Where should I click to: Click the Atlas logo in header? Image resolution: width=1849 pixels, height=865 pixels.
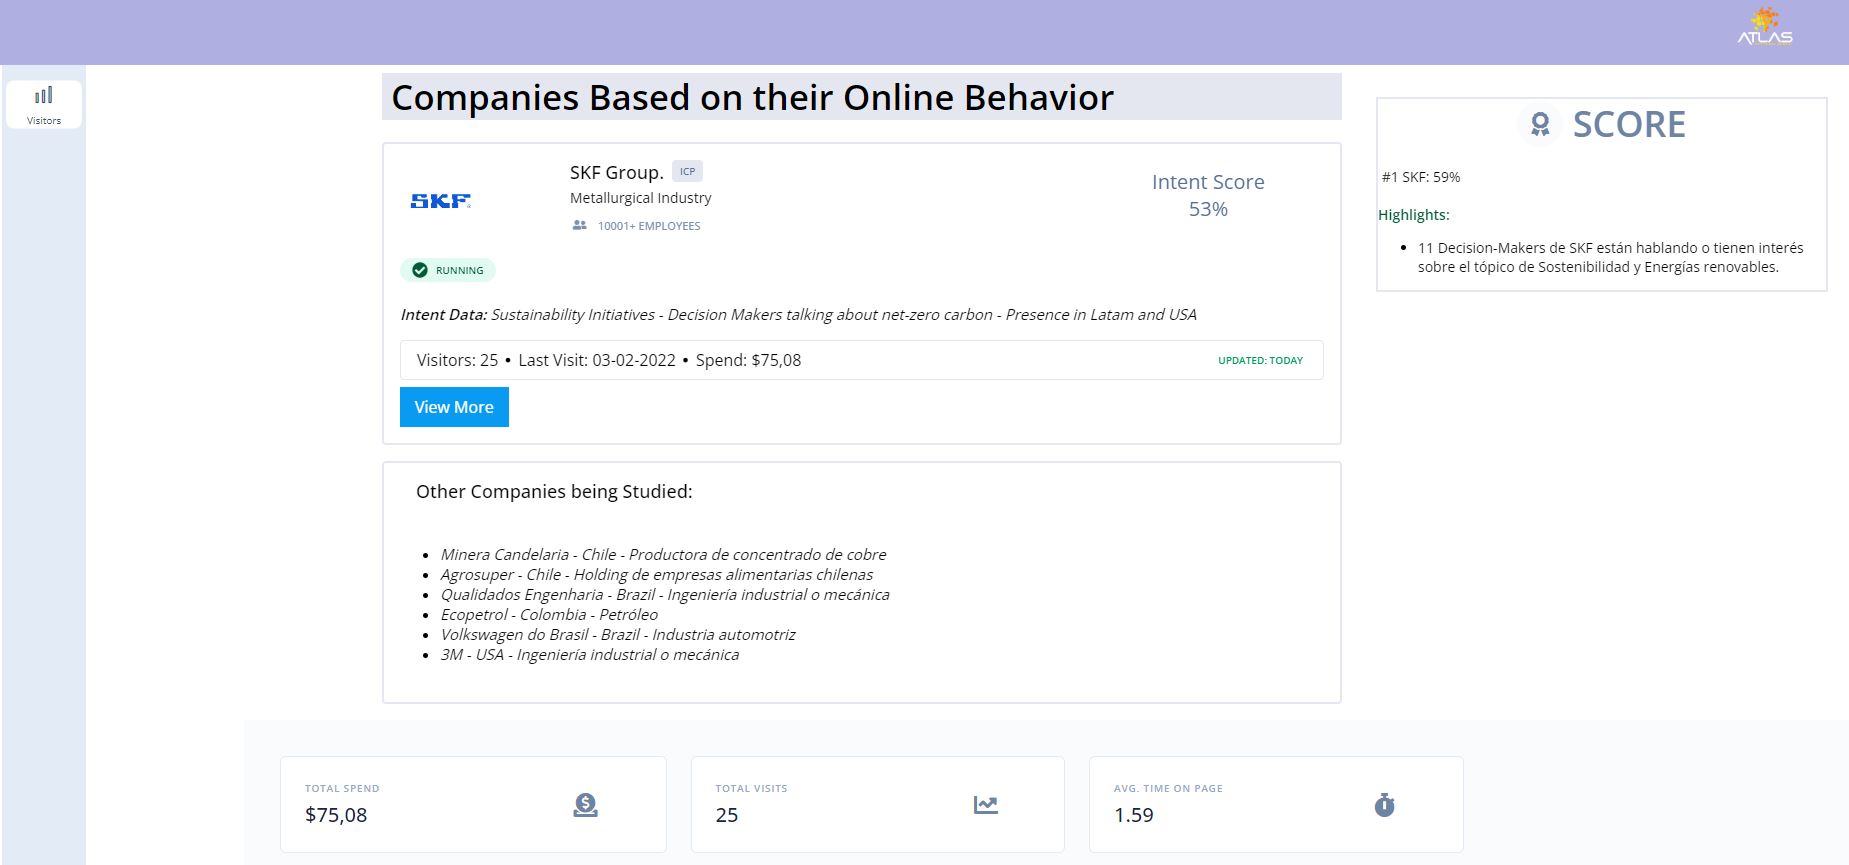(1765, 27)
